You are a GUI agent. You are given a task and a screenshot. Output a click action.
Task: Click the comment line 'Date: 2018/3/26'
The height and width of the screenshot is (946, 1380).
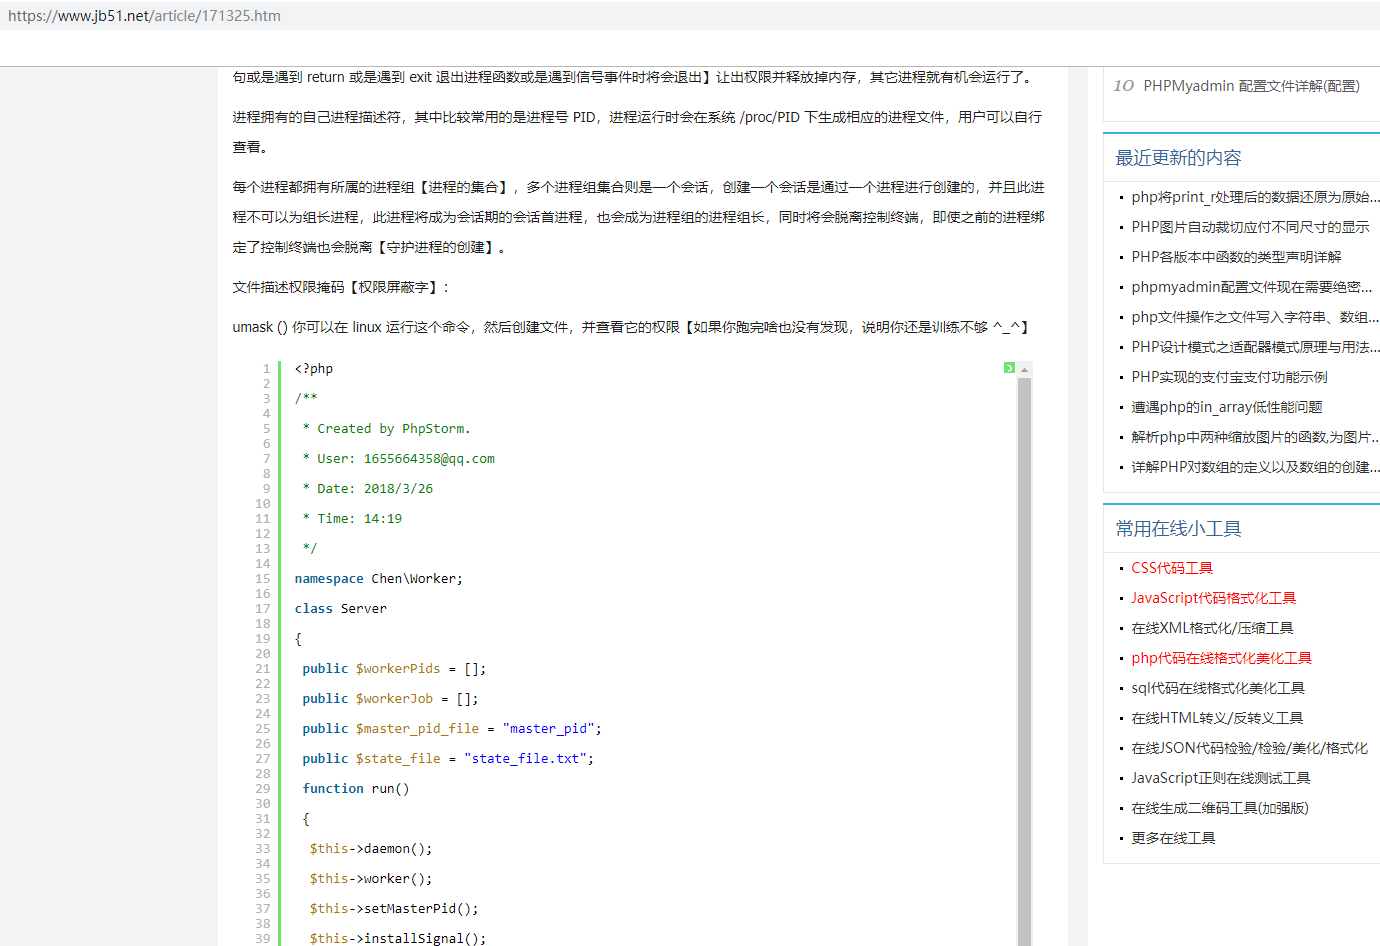point(367,489)
